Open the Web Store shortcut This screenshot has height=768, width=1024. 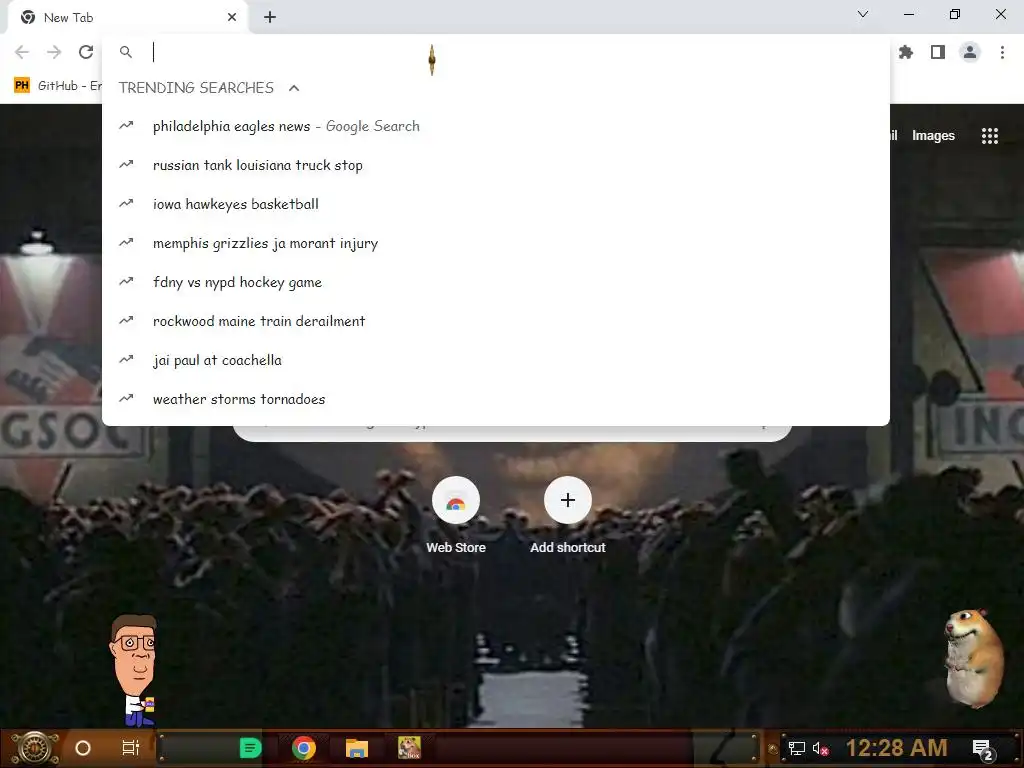456,515
